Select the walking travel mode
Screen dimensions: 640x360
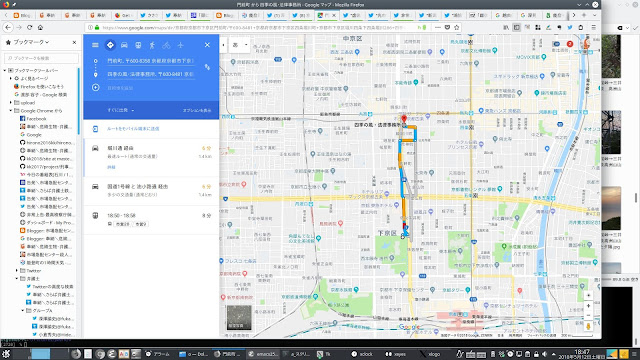click(152, 45)
